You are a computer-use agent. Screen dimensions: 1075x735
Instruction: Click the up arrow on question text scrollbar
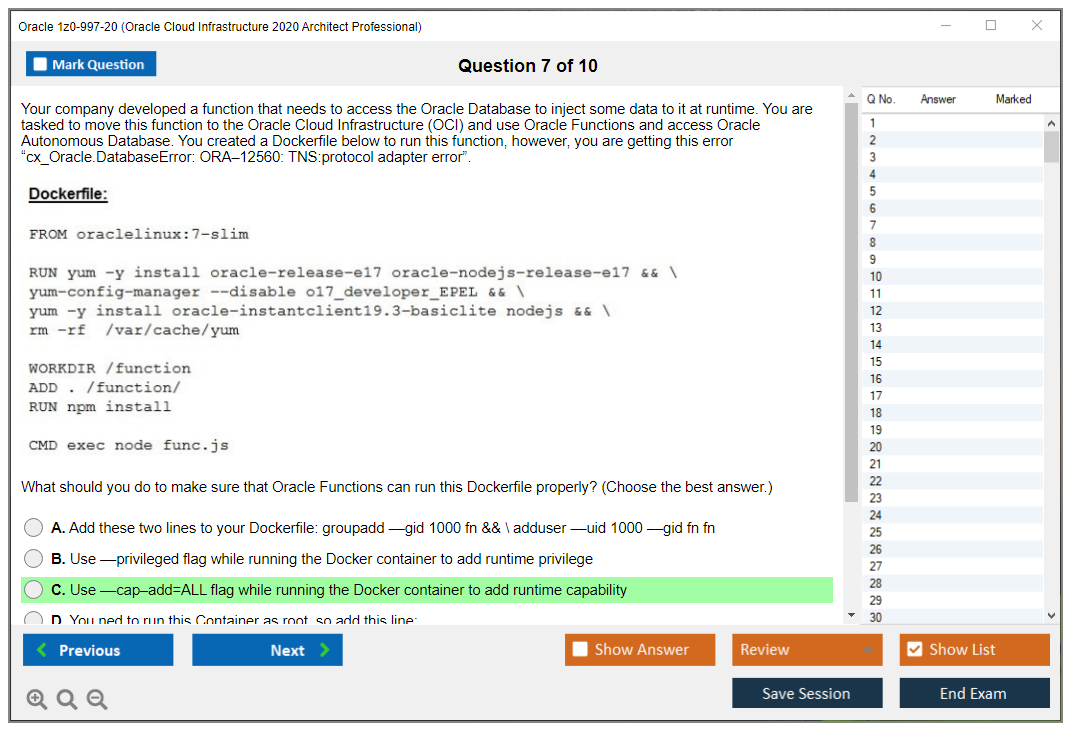851,95
